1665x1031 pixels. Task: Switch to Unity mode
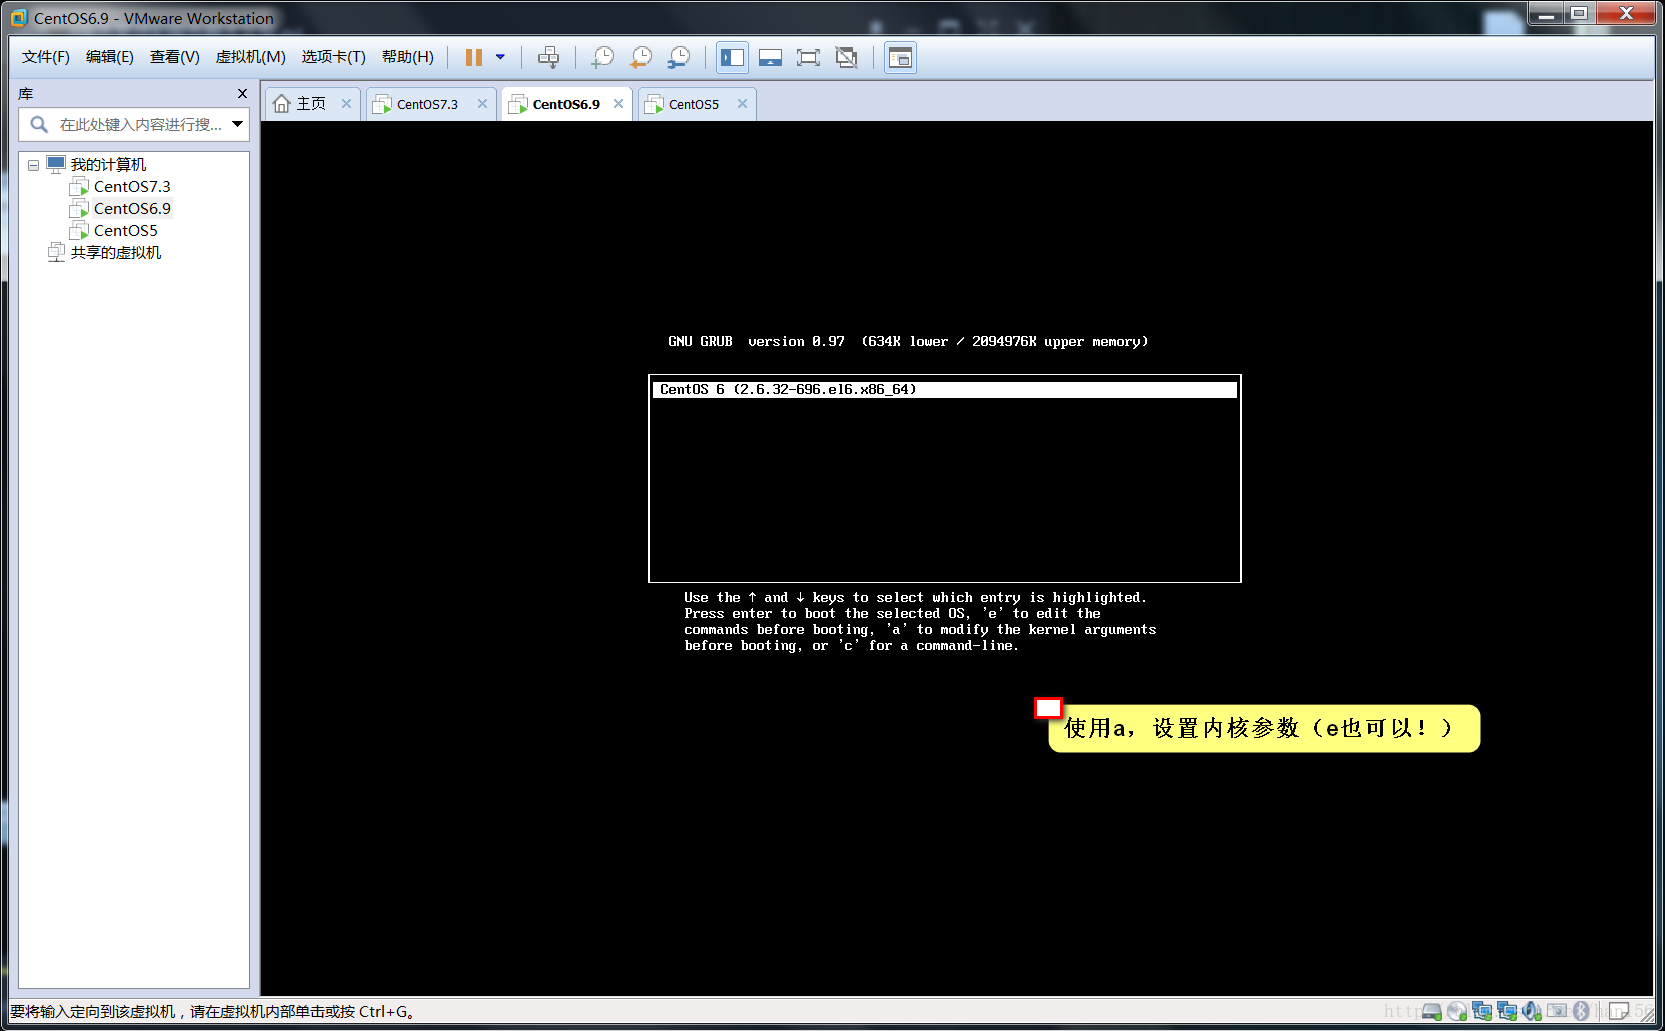click(846, 57)
